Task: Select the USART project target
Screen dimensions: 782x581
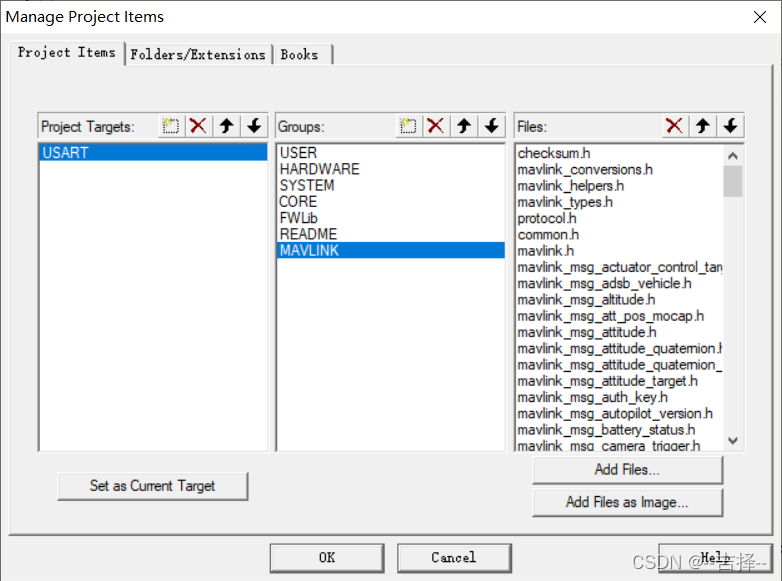Action: (x=153, y=153)
